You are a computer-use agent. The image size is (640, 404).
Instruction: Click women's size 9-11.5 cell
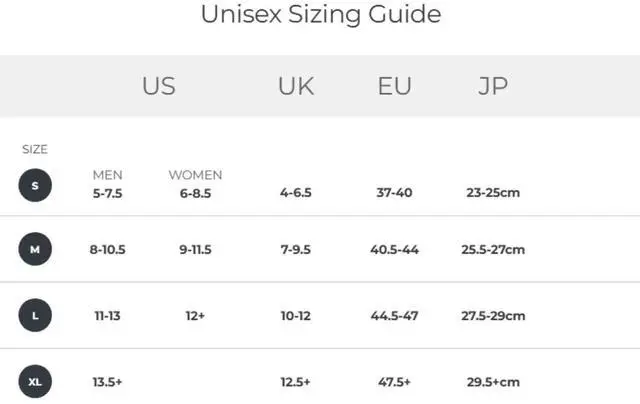[195, 249]
